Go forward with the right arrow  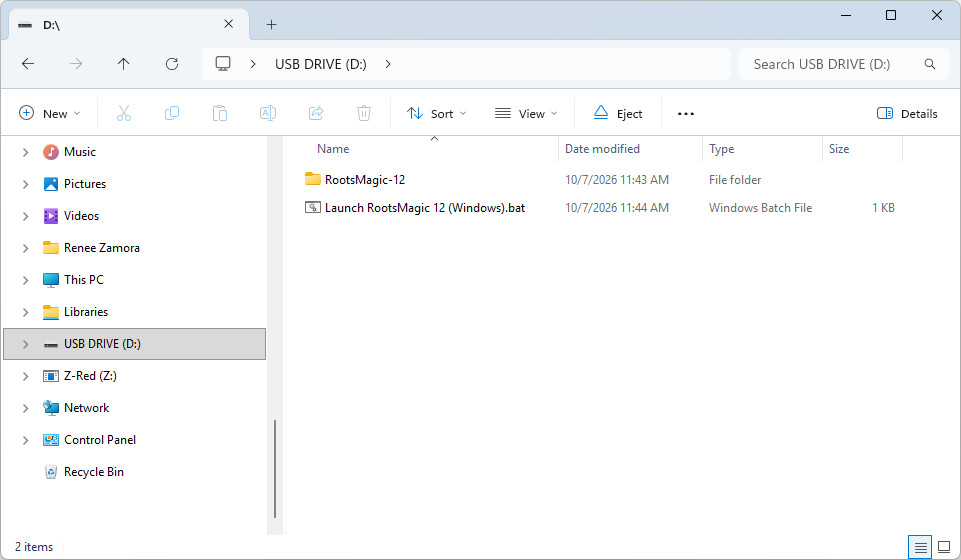76,64
